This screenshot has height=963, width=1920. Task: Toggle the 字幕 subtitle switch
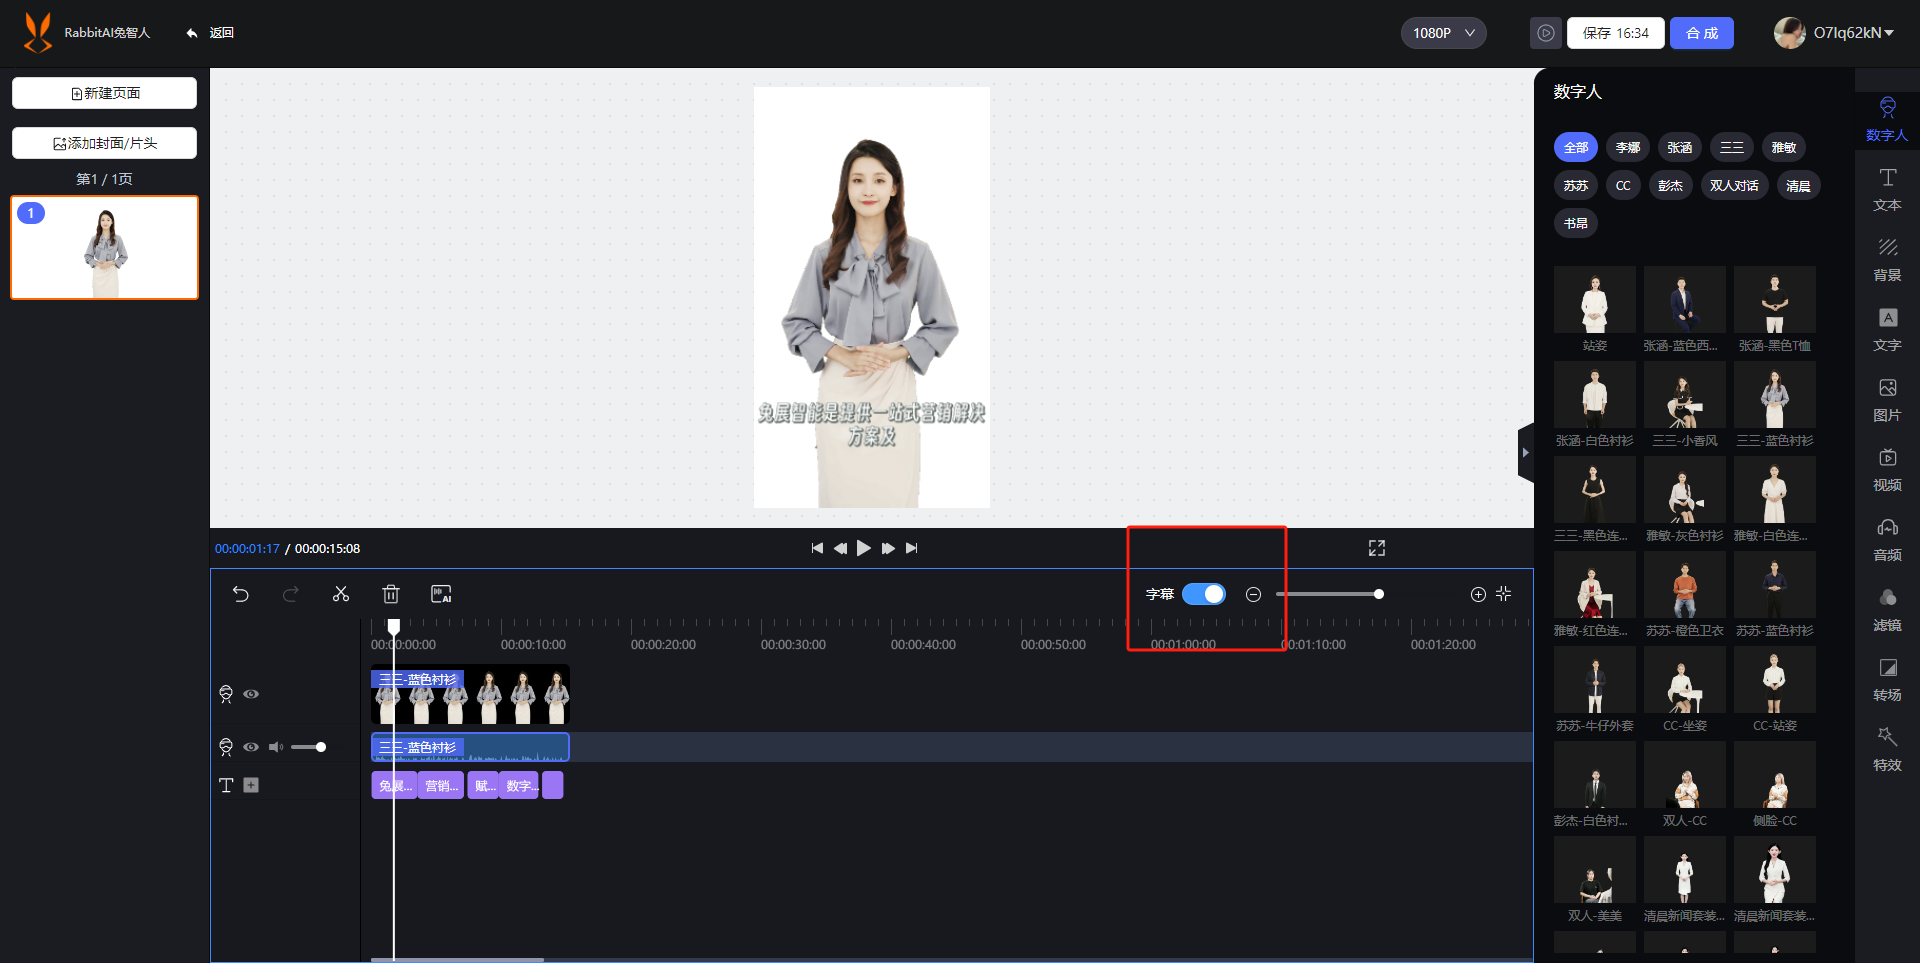click(x=1204, y=594)
